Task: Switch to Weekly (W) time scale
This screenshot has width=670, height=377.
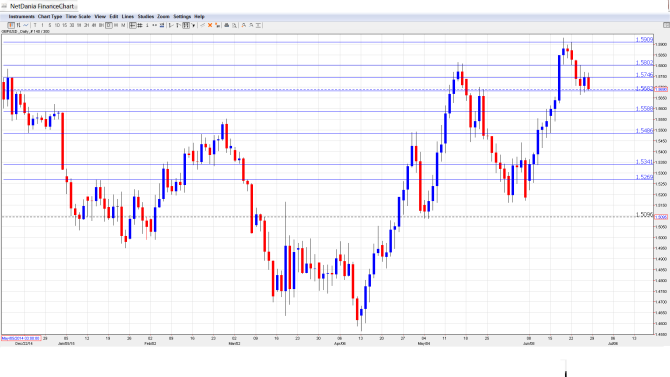Action: point(116,26)
